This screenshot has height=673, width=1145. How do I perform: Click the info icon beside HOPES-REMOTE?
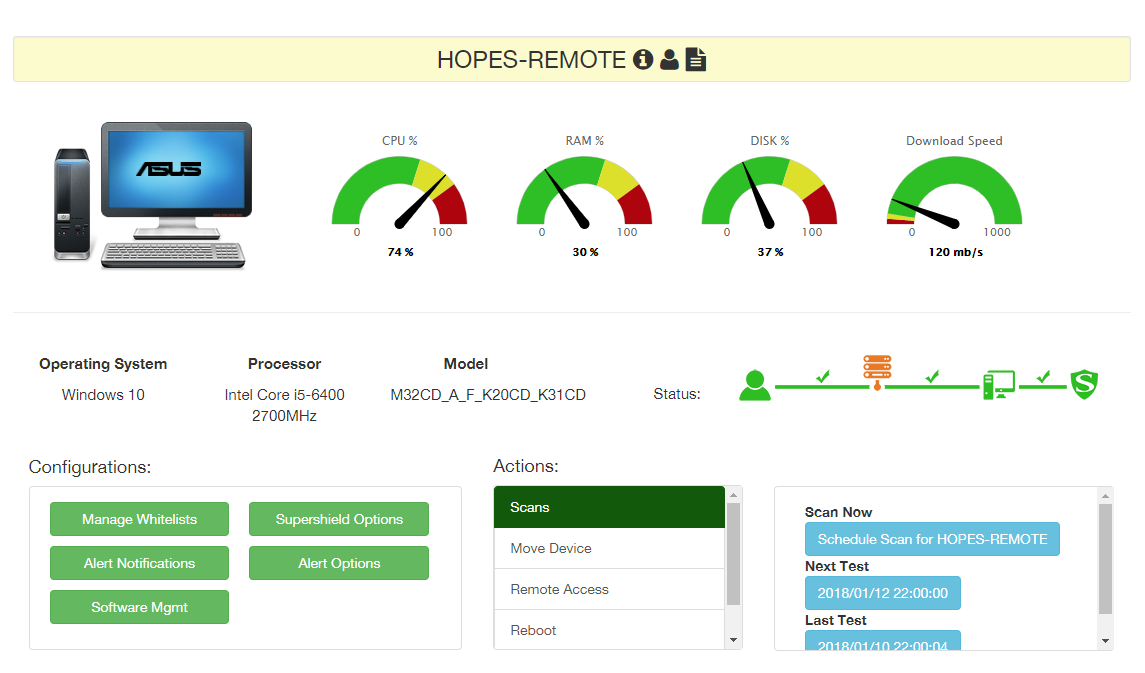[x=643, y=60]
